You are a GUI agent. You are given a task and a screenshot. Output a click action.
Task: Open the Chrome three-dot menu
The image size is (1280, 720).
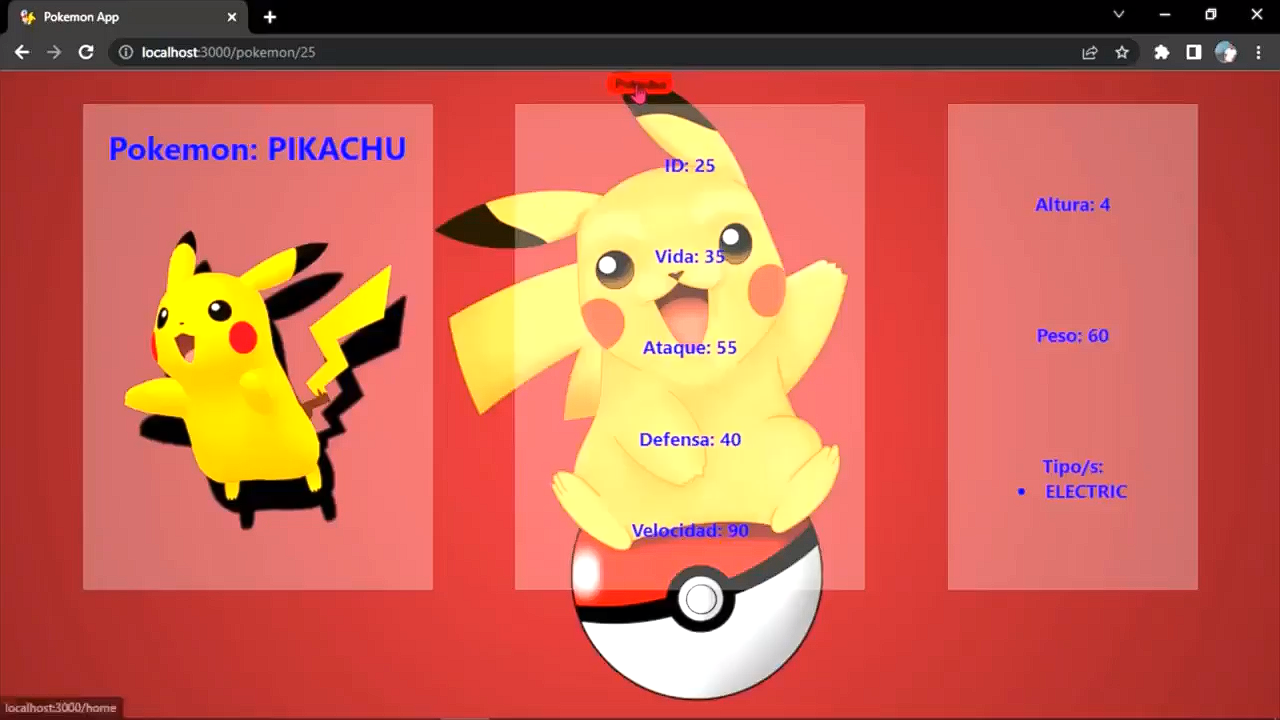(1258, 52)
